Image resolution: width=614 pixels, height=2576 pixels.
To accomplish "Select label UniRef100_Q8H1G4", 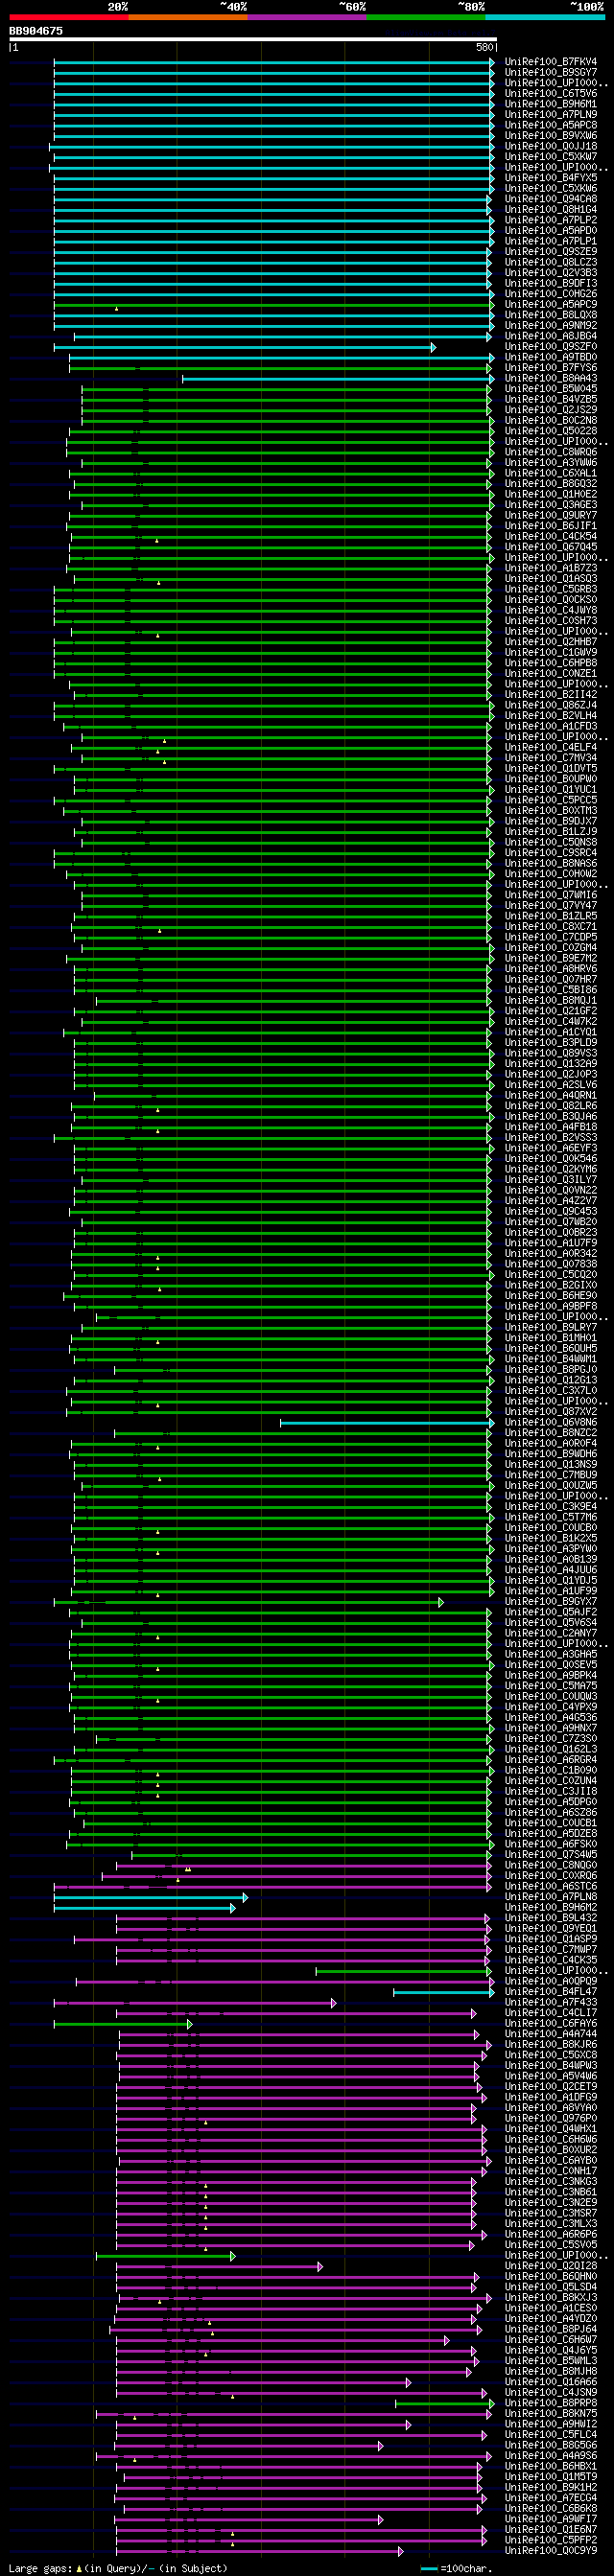I will pos(550,210).
